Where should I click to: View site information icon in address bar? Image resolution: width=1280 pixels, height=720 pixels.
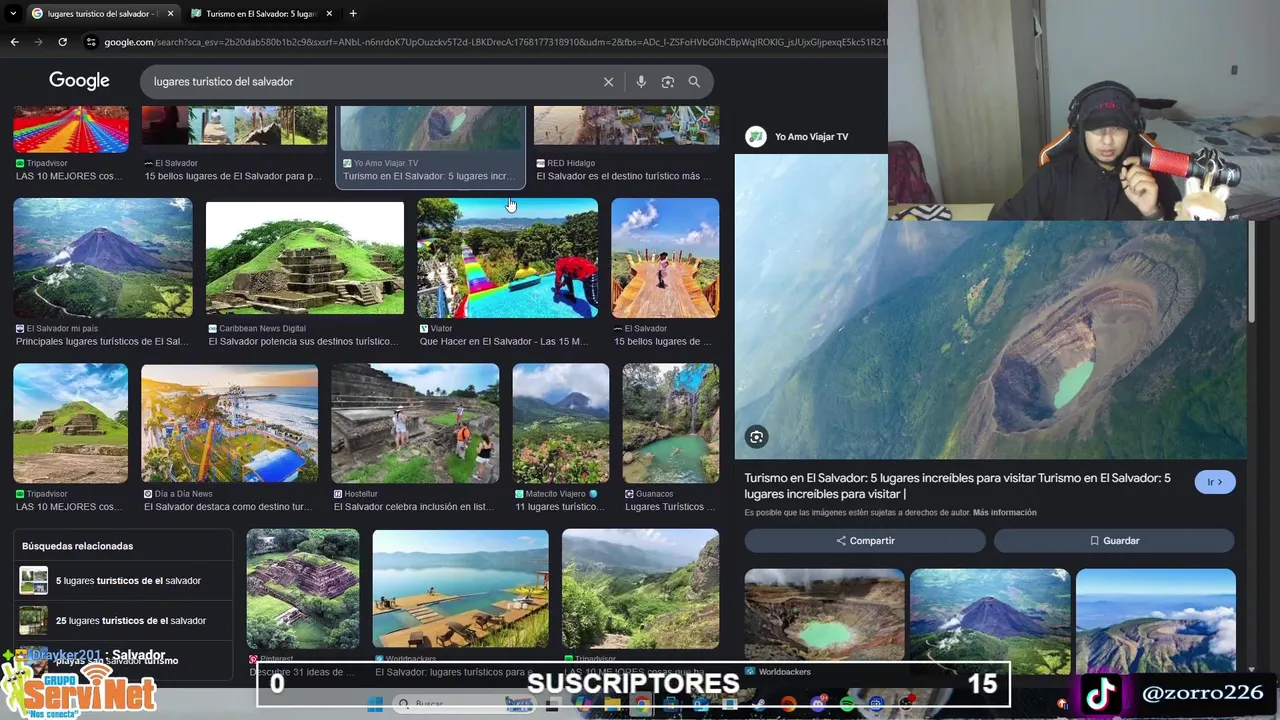[x=91, y=42]
